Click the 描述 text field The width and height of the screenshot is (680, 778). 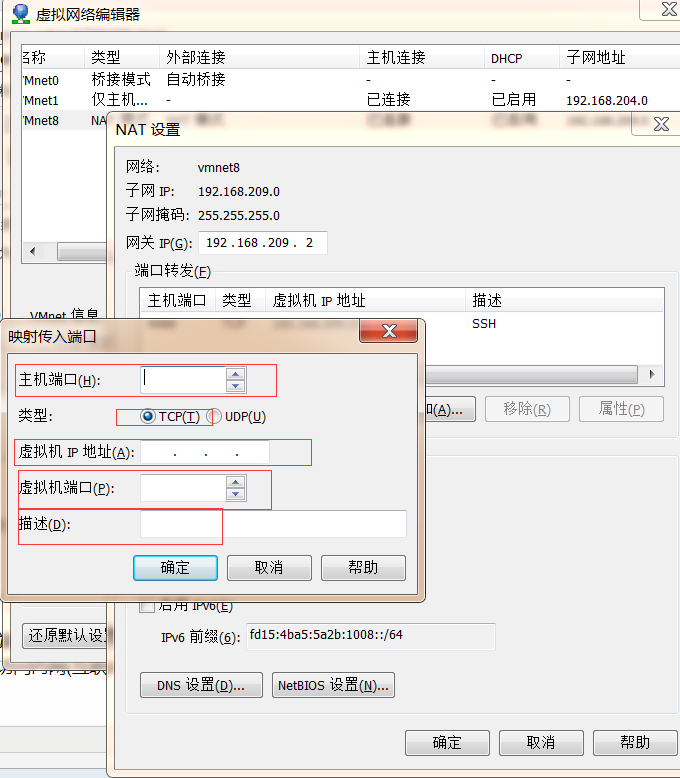click(x=273, y=524)
